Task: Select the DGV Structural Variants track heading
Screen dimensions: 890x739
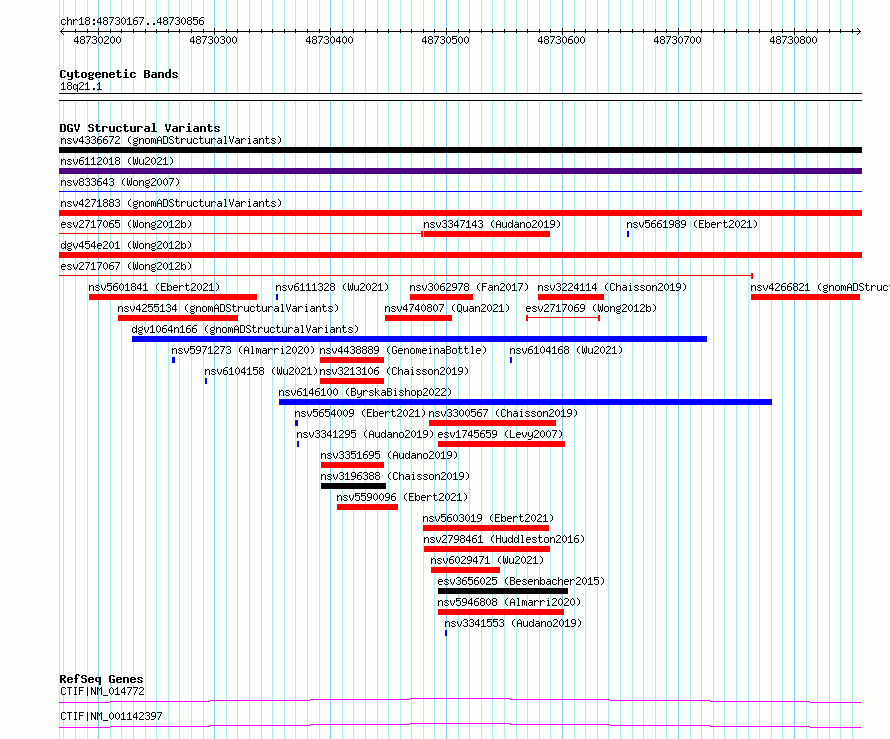Action: pos(140,128)
